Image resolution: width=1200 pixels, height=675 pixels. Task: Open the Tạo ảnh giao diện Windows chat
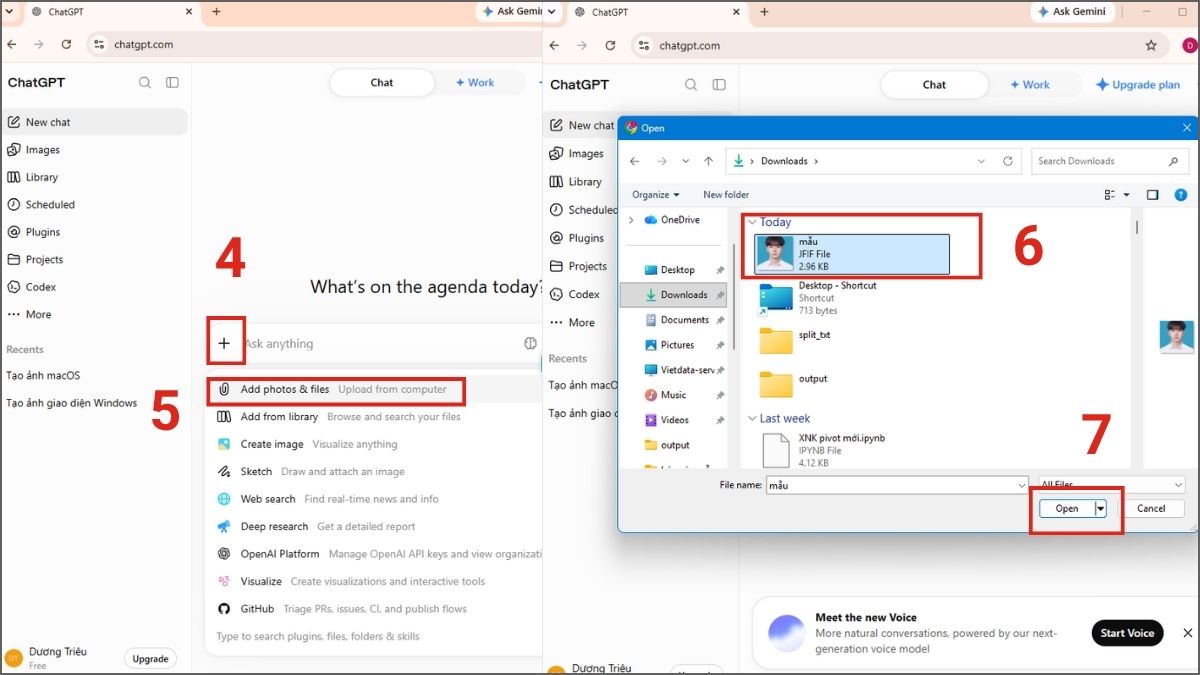pyautogui.click(x=72, y=403)
